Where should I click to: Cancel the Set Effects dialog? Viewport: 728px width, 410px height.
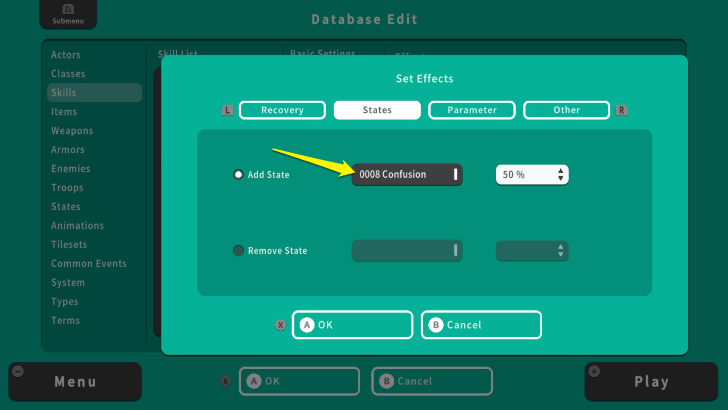(x=481, y=325)
